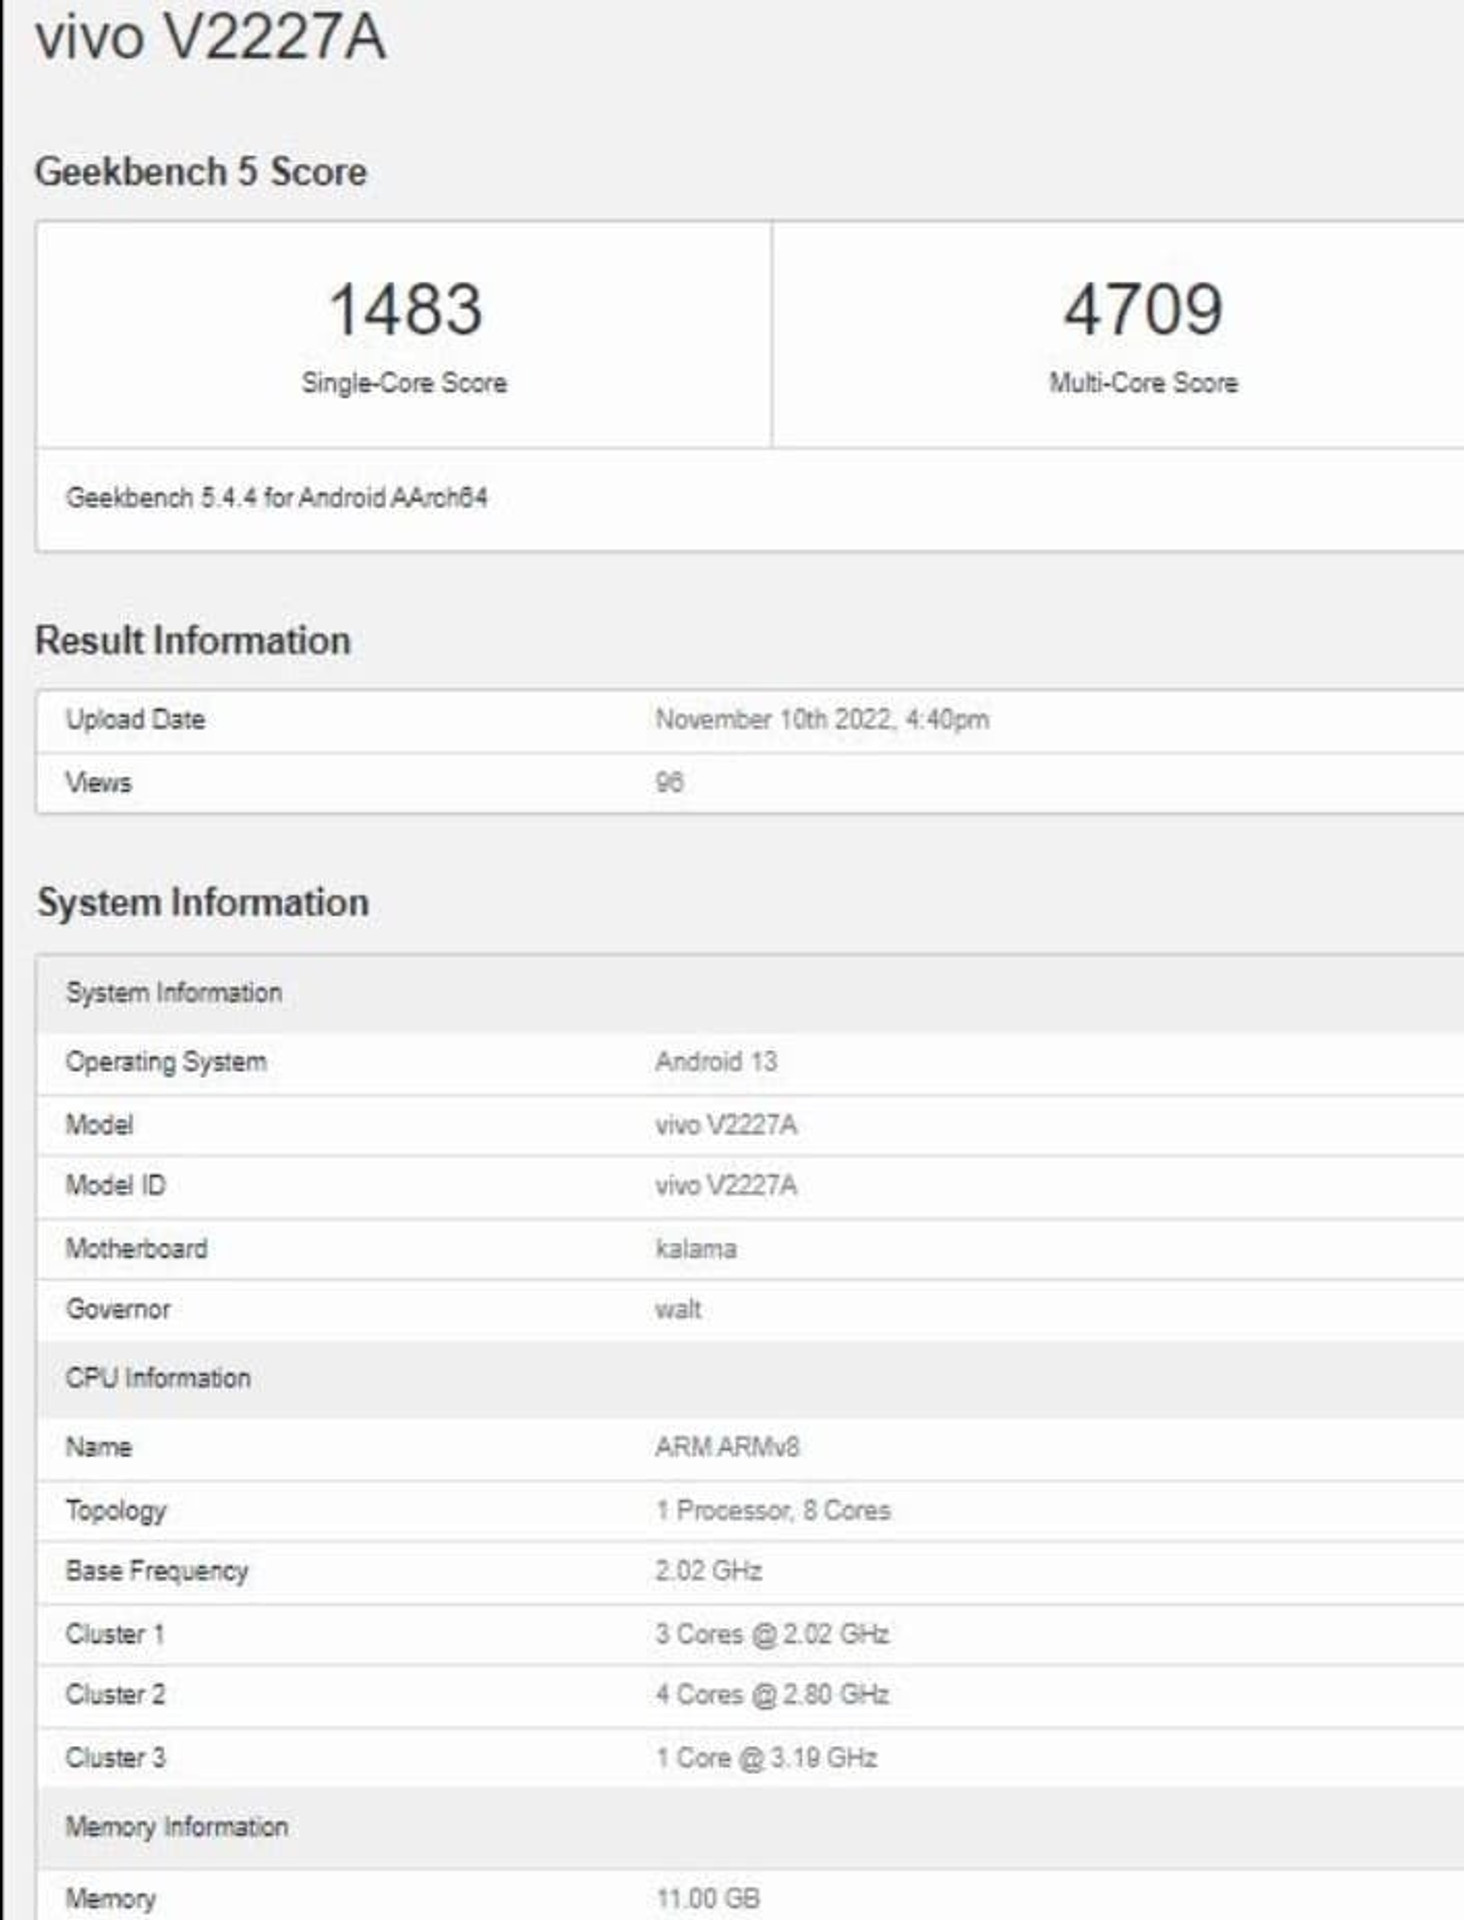Screen dimensions: 1464x1920
Task: Click the views count value 96
Action: coord(669,782)
